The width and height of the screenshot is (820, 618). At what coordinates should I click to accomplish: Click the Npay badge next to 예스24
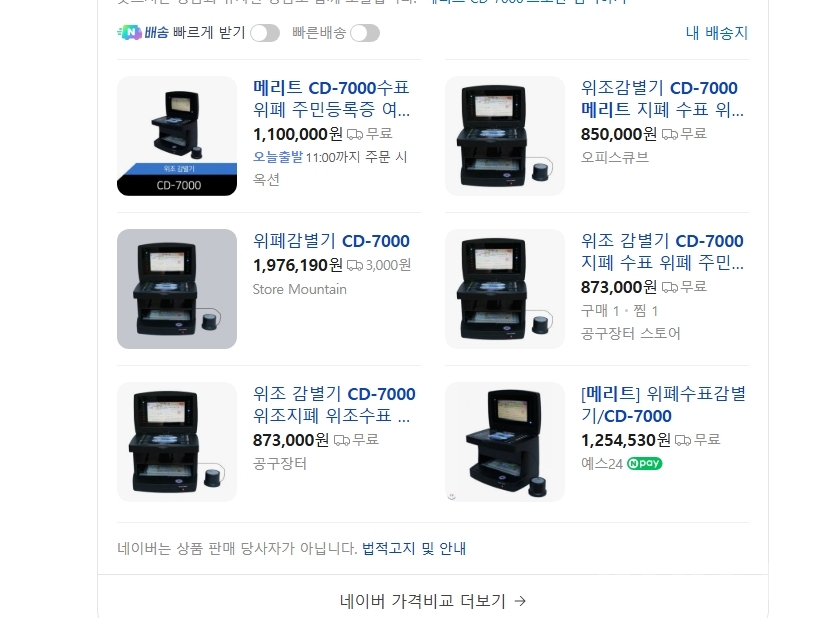click(x=644, y=463)
